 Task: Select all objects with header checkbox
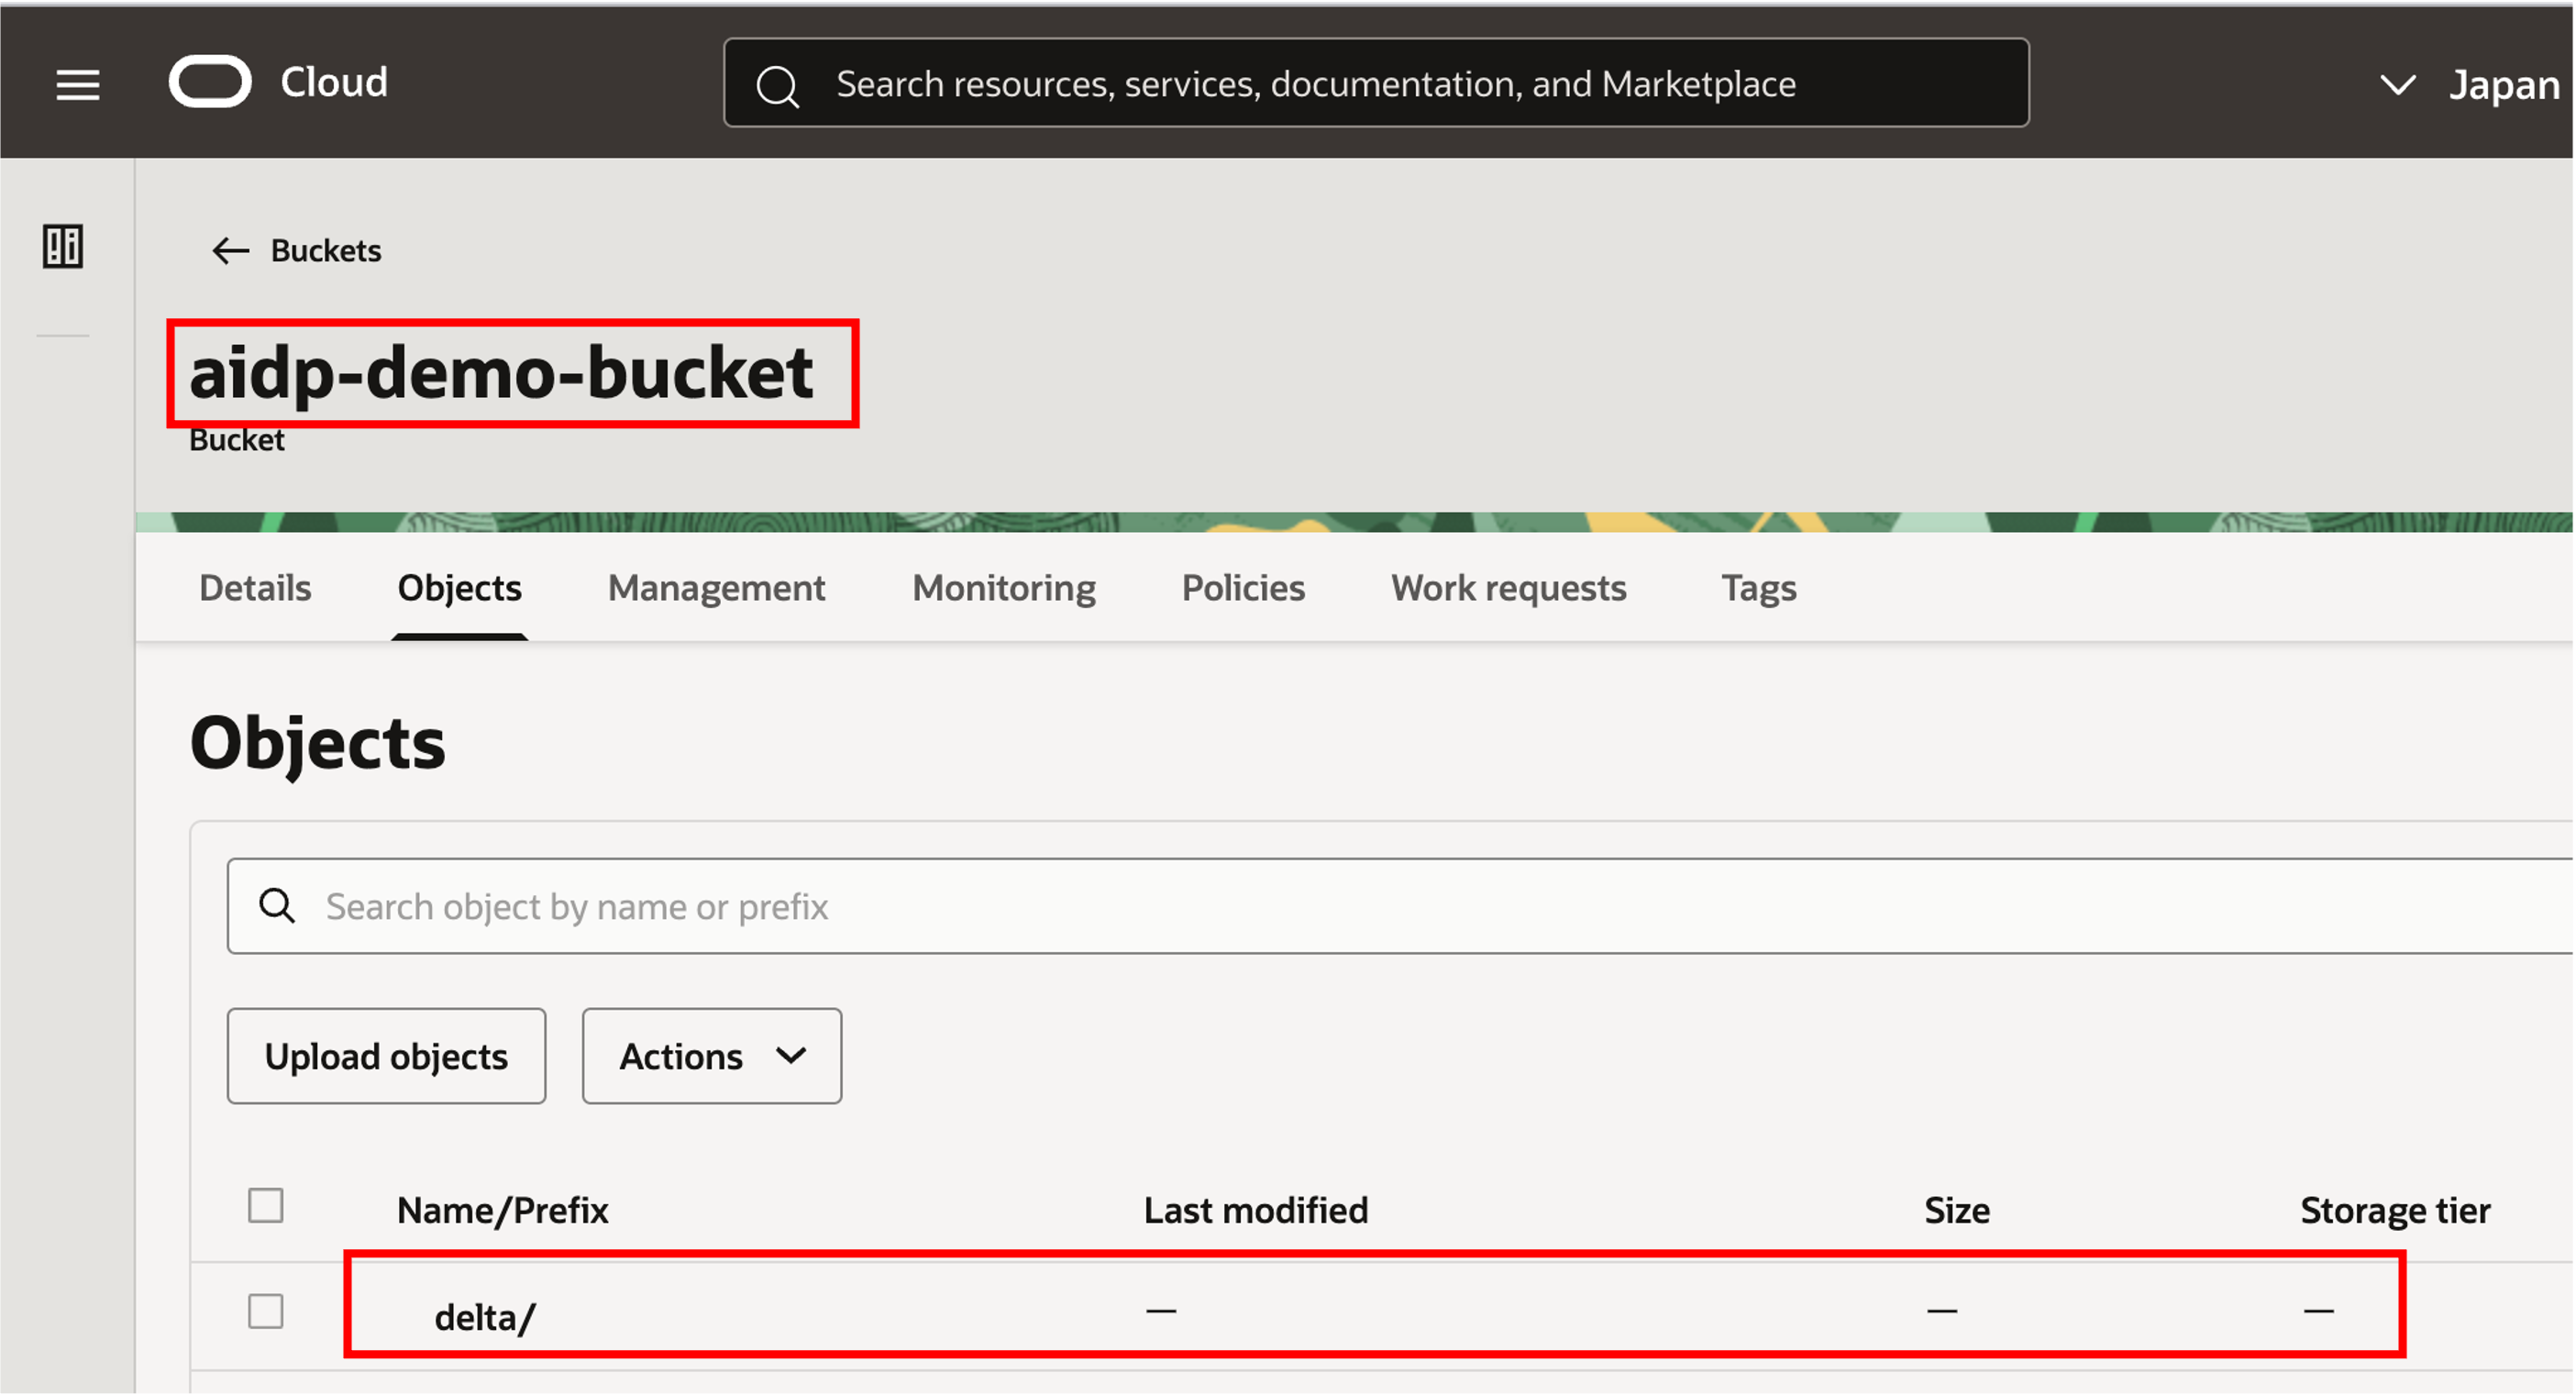point(266,1206)
